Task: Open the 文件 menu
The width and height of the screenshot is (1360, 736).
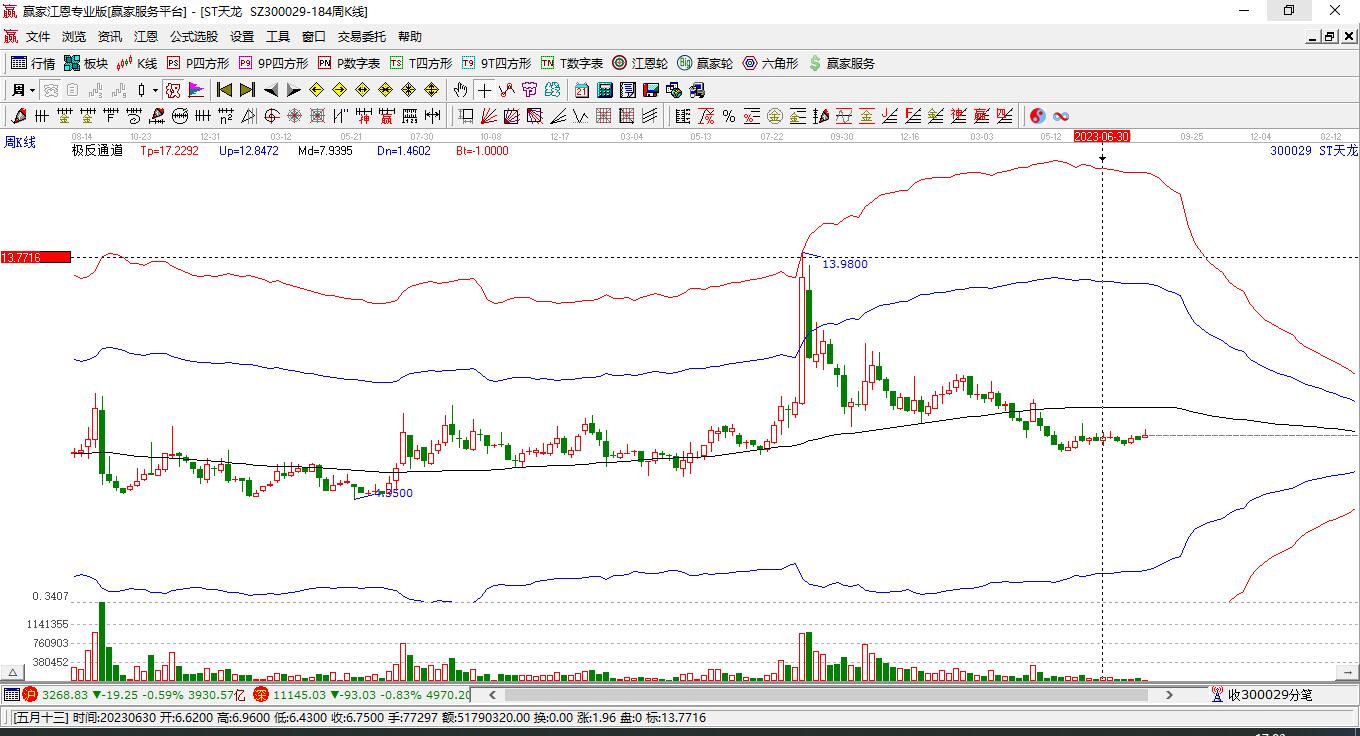Action: (x=38, y=37)
